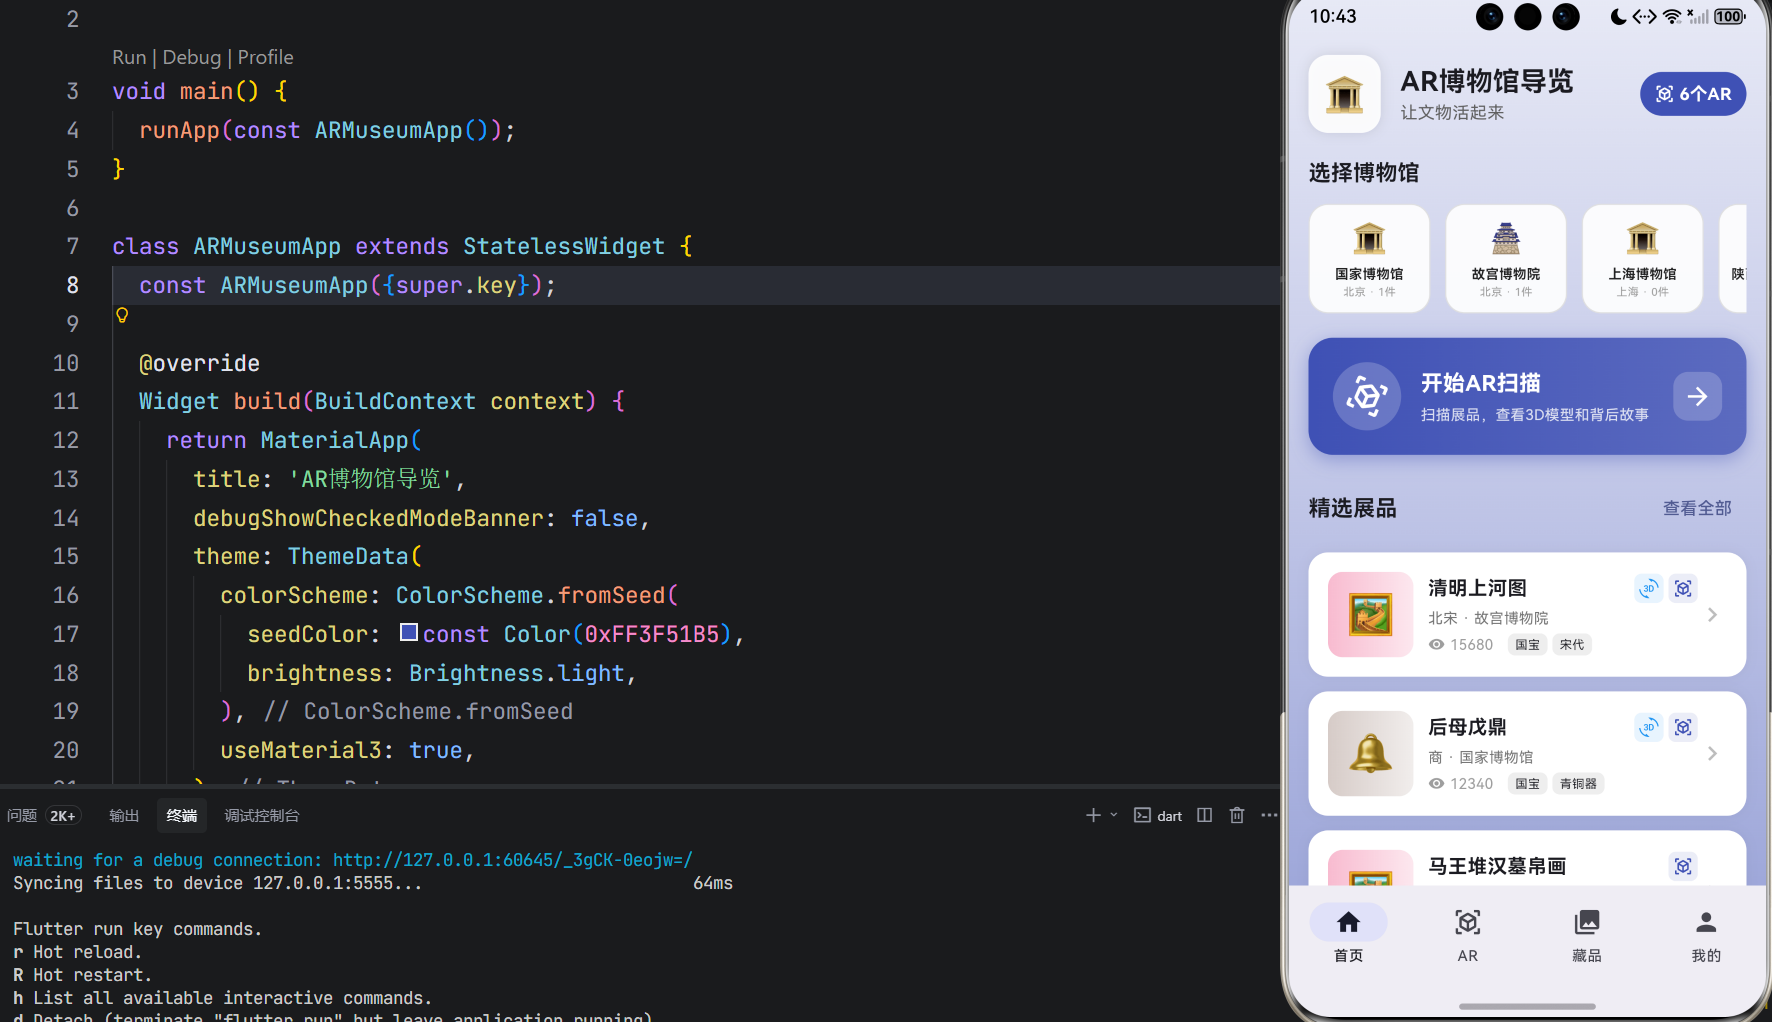Expand the new terminal dropdown arrow
The image size is (1772, 1022).
pos(1114,816)
